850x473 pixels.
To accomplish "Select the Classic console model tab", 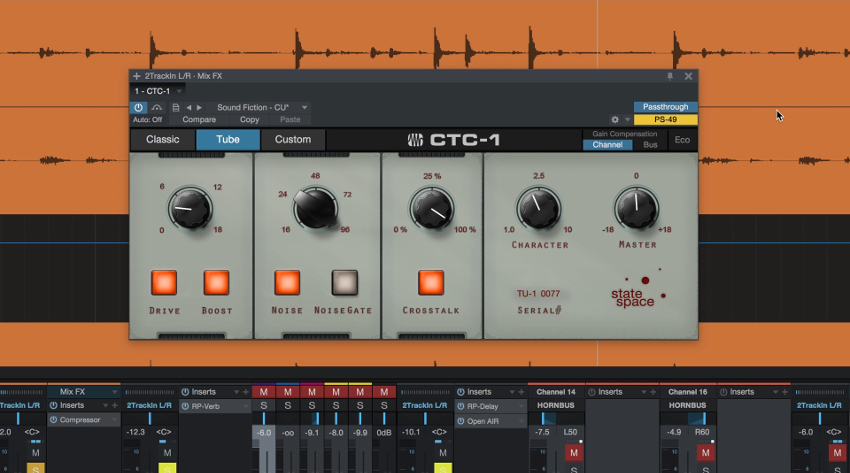I will click(163, 139).
